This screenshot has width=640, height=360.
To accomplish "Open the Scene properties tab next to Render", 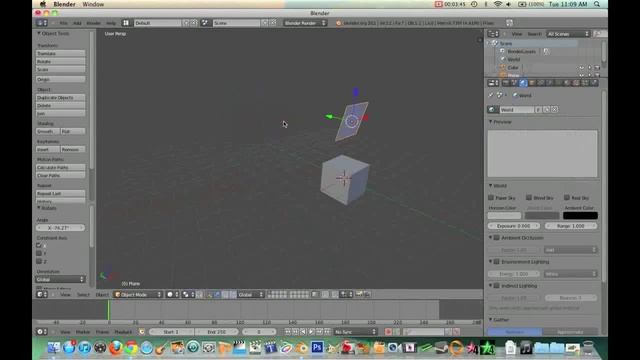I will (514, 83).
